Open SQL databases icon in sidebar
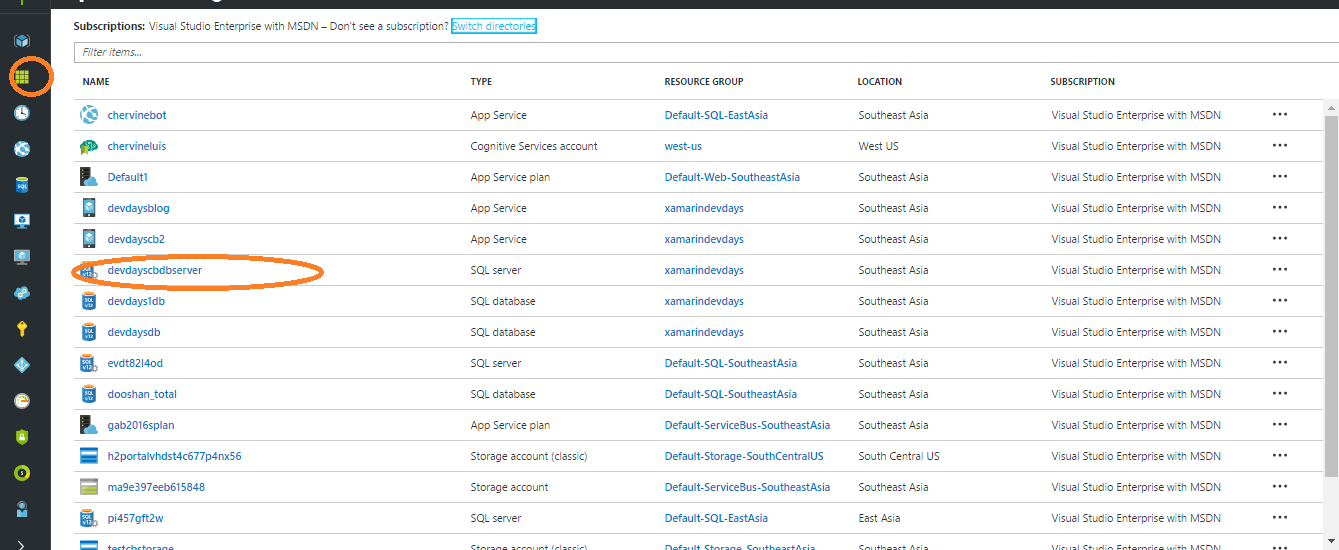The width and height of the screenshot is (1339, 550). point(22,185)
